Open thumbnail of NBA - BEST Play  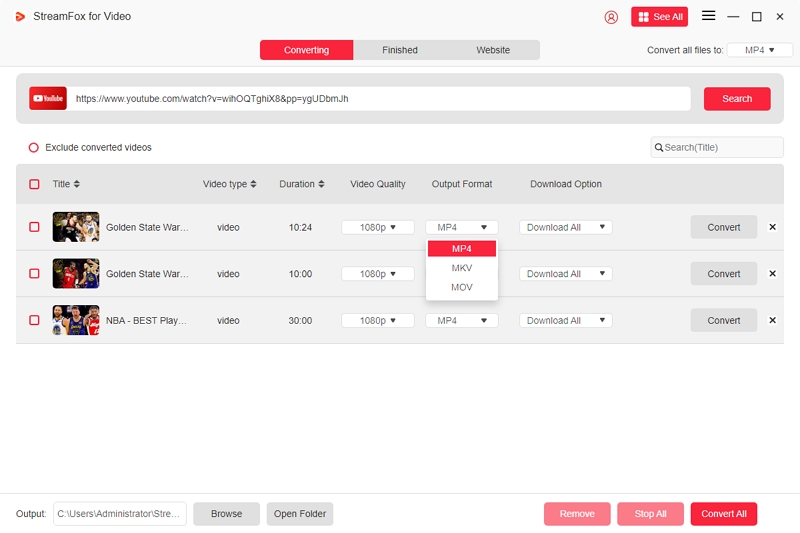tap(76, 320)
